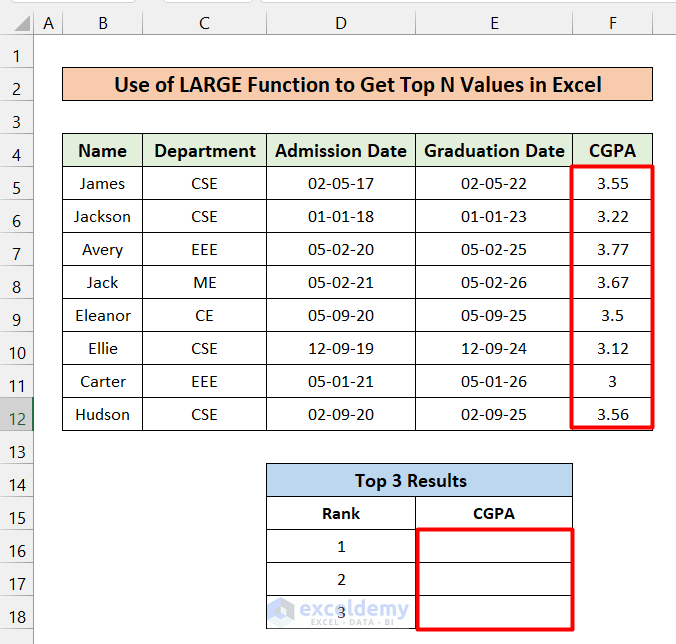Click the Rank header cell
Viewport: 676px width, 644px height.
(341, 513)
